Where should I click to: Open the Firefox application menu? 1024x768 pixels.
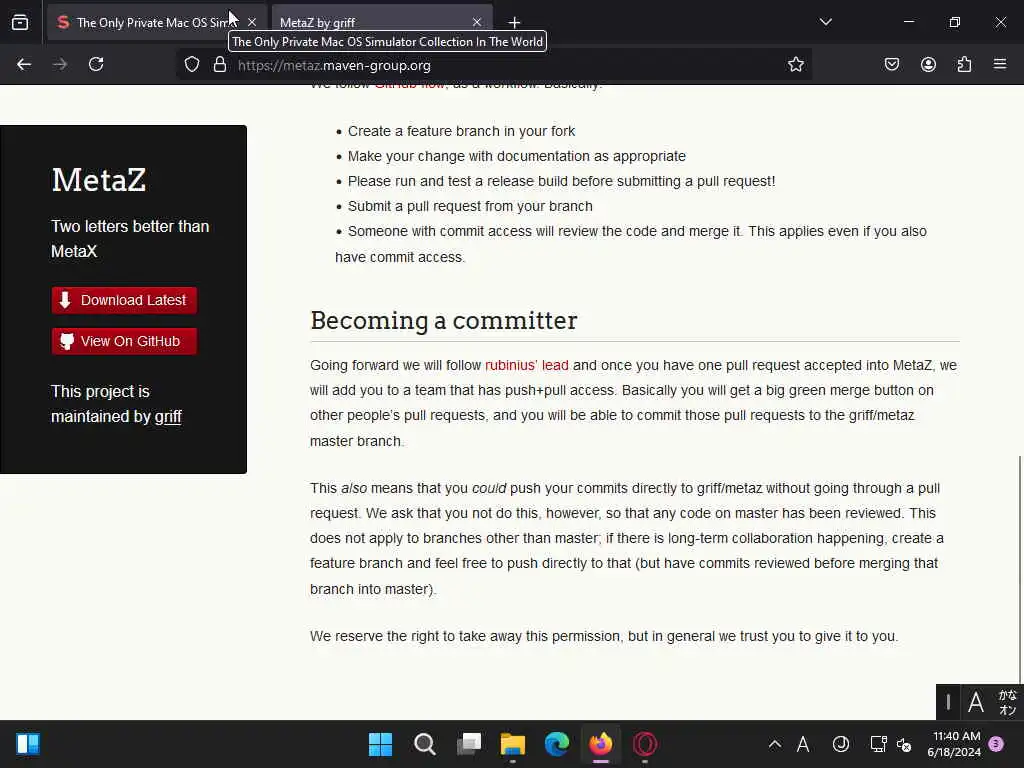click(1000, 65)
